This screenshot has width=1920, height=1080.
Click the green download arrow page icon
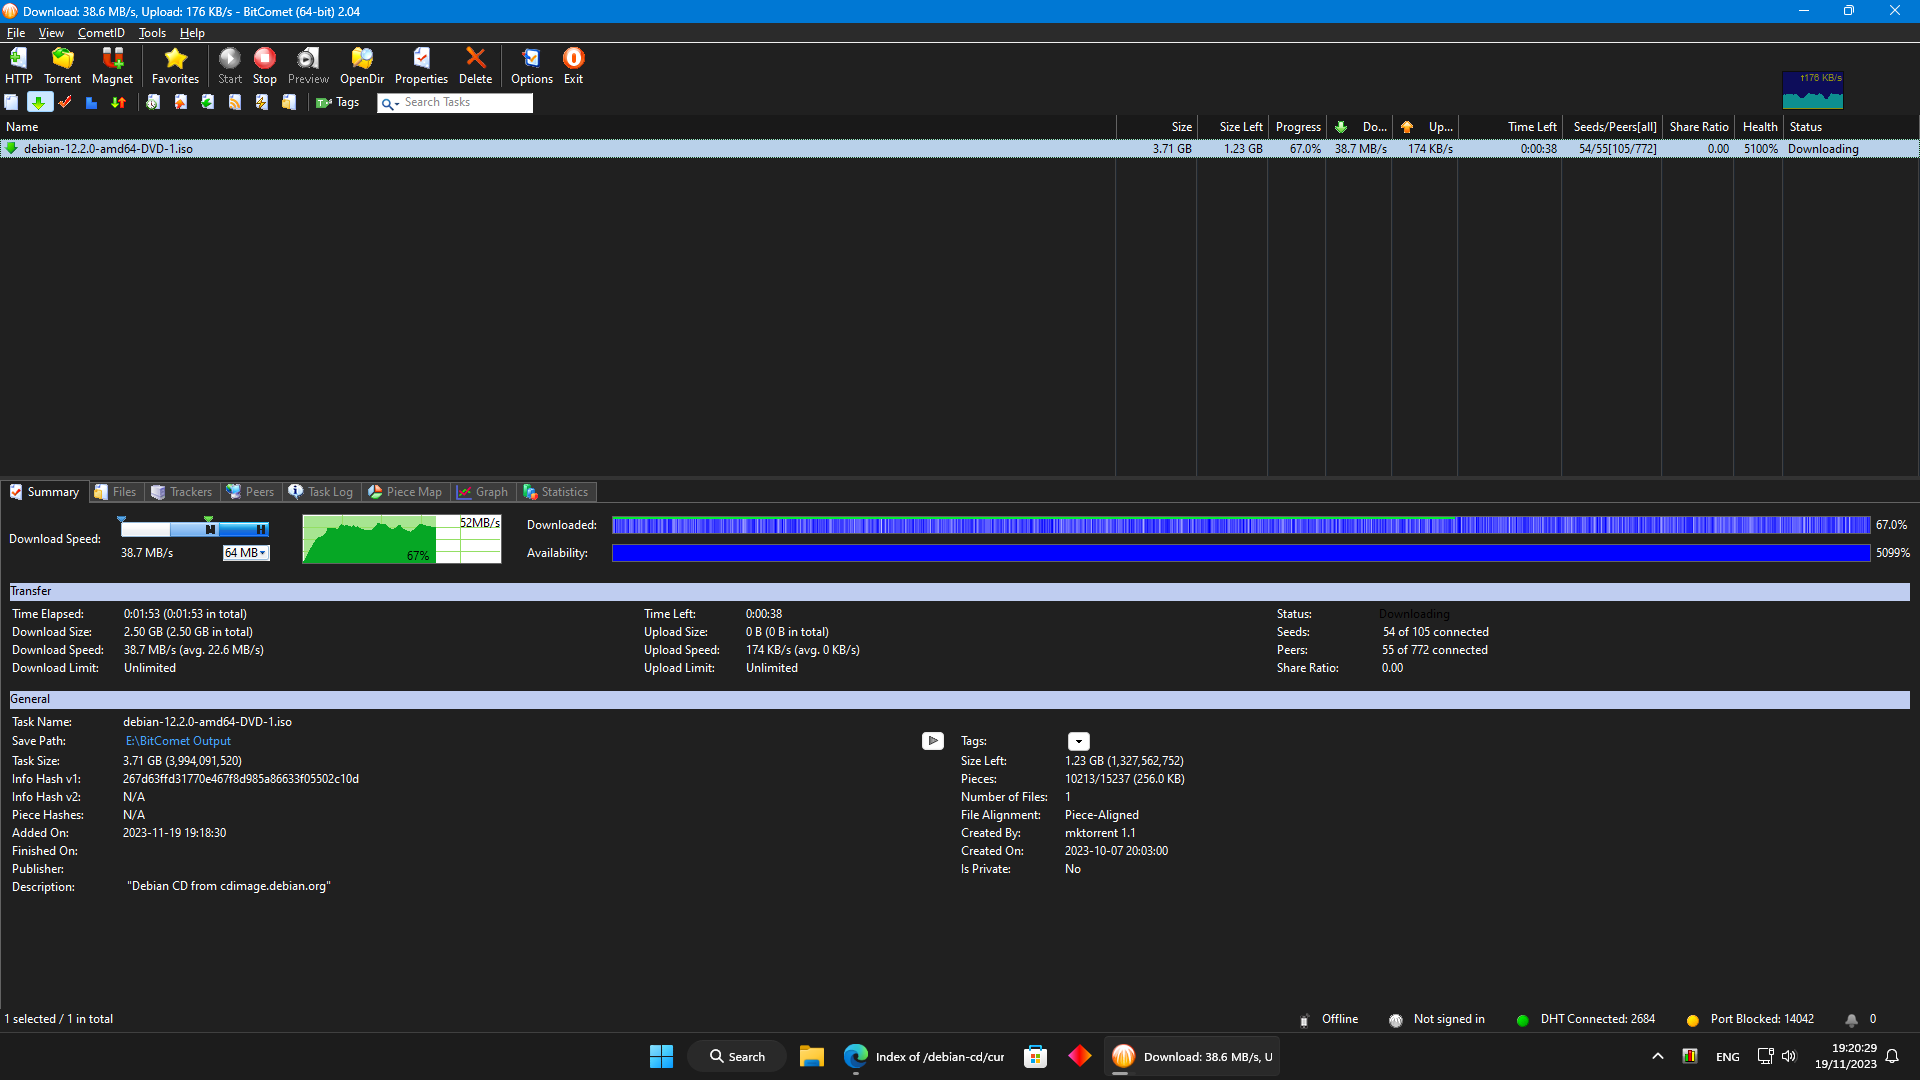click(x=207, y=102)
